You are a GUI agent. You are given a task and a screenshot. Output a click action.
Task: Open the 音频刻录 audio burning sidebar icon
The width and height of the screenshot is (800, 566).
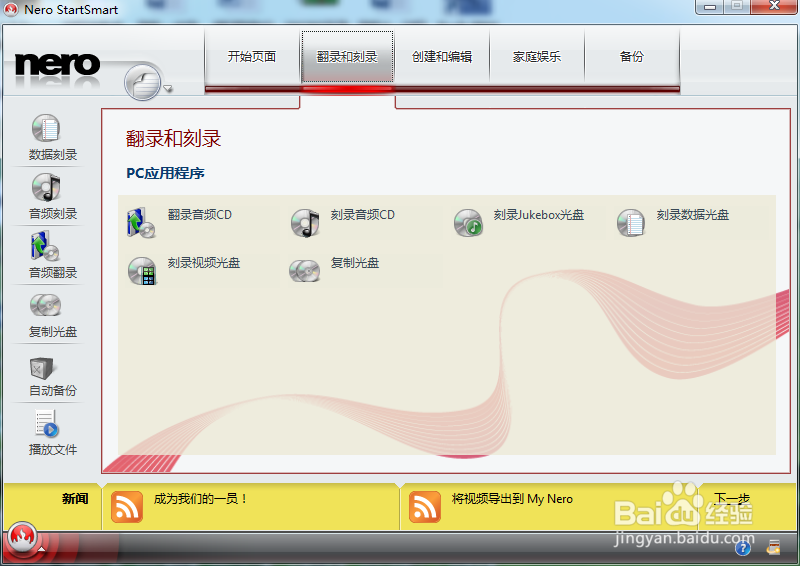46,187
